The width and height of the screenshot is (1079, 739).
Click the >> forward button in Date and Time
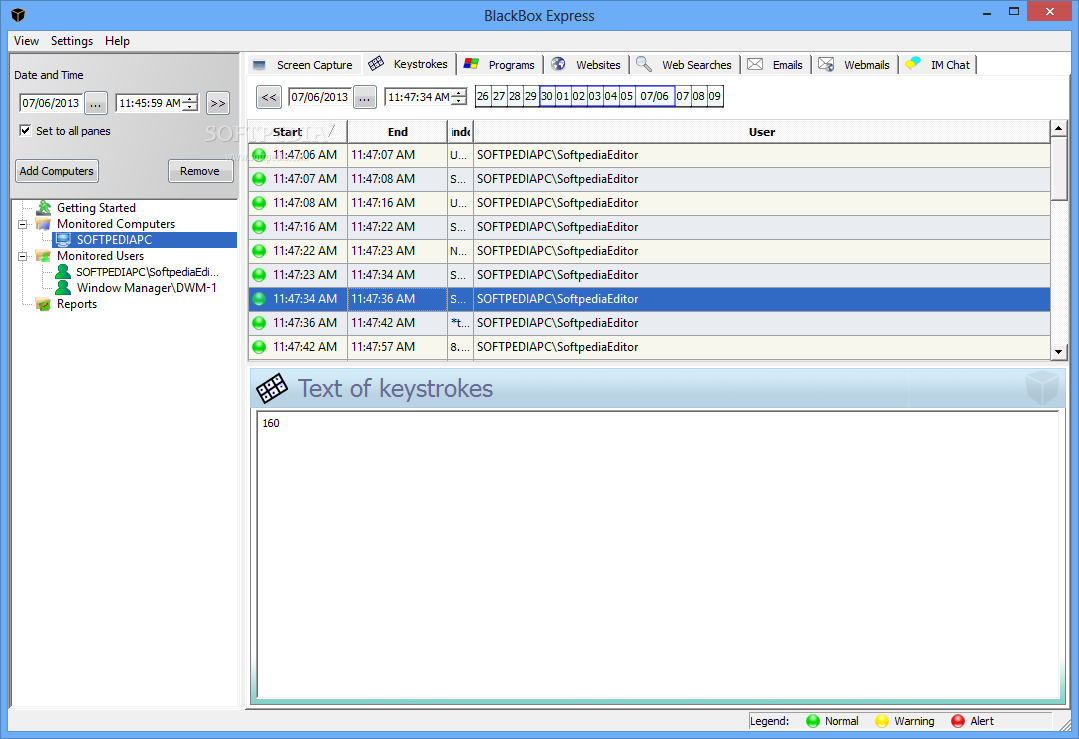pos(217,103)
